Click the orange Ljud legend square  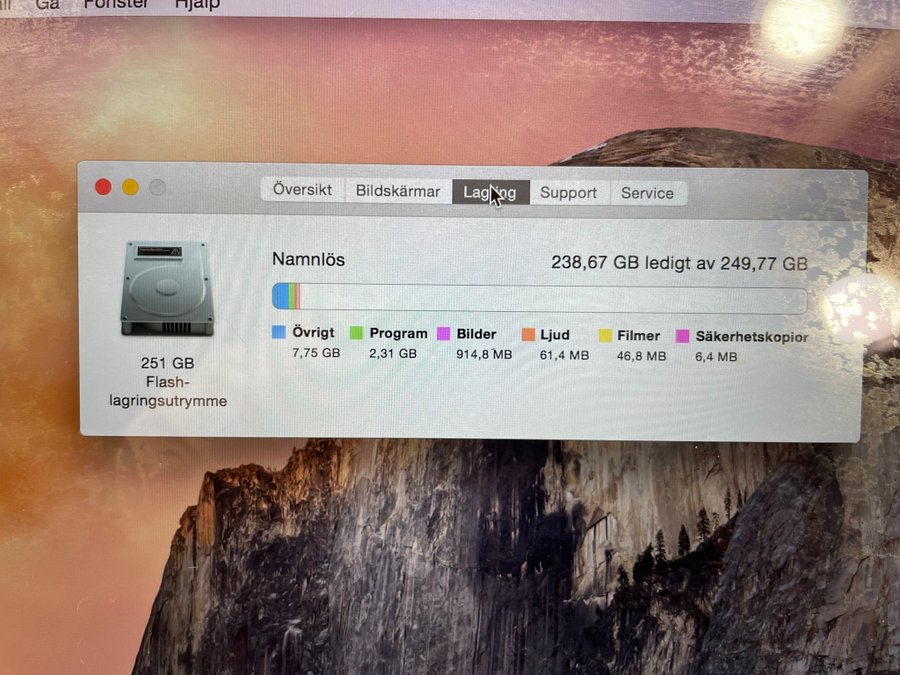point(528,335)
